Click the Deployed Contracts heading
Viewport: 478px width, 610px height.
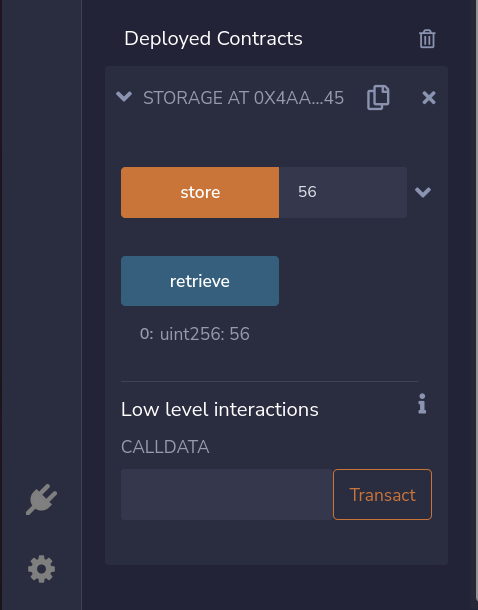pyautogui.click(x=213, y=39)
